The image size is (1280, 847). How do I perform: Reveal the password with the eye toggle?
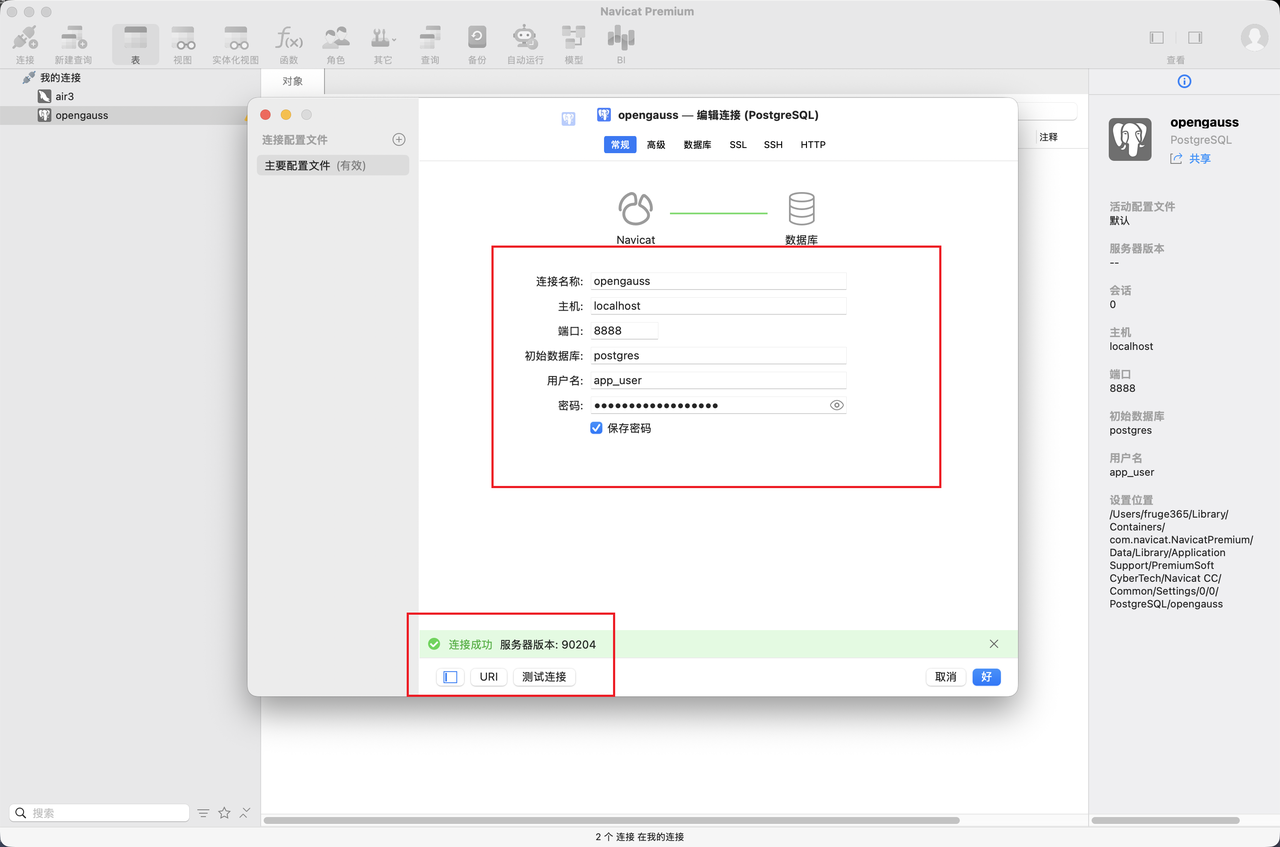coord(837,404)
